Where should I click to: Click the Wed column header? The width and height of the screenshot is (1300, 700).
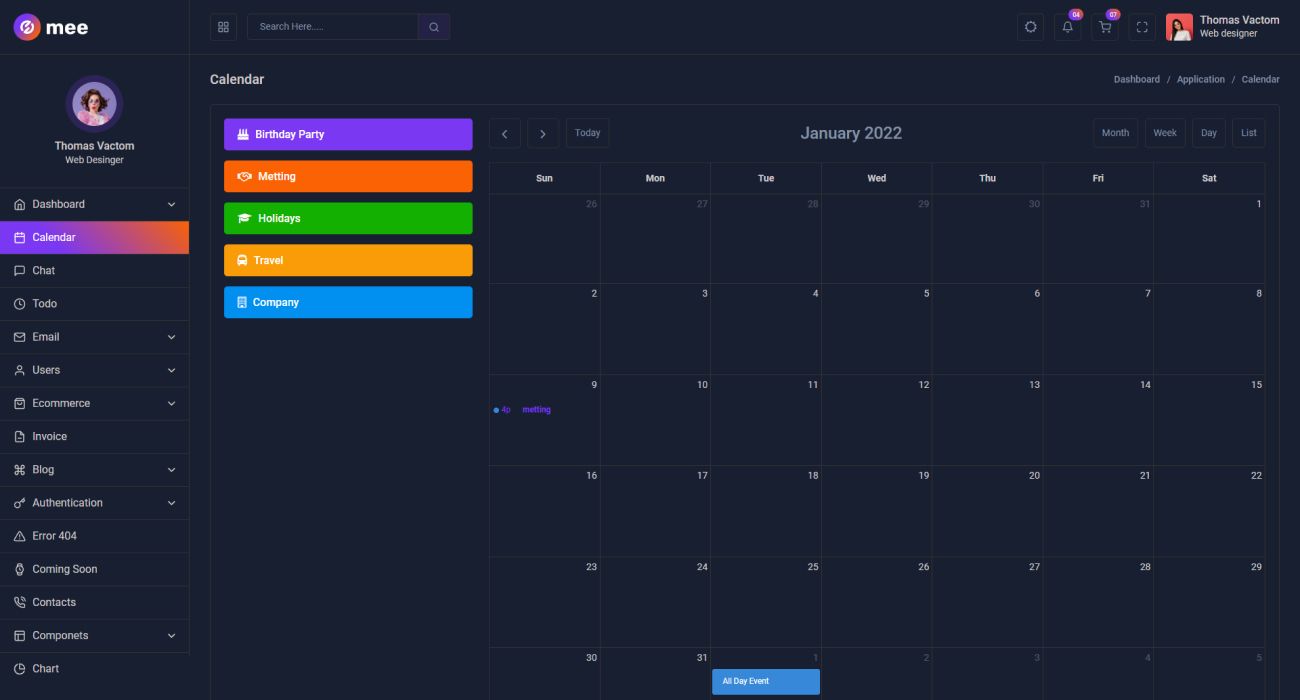[x=876, y=178]
